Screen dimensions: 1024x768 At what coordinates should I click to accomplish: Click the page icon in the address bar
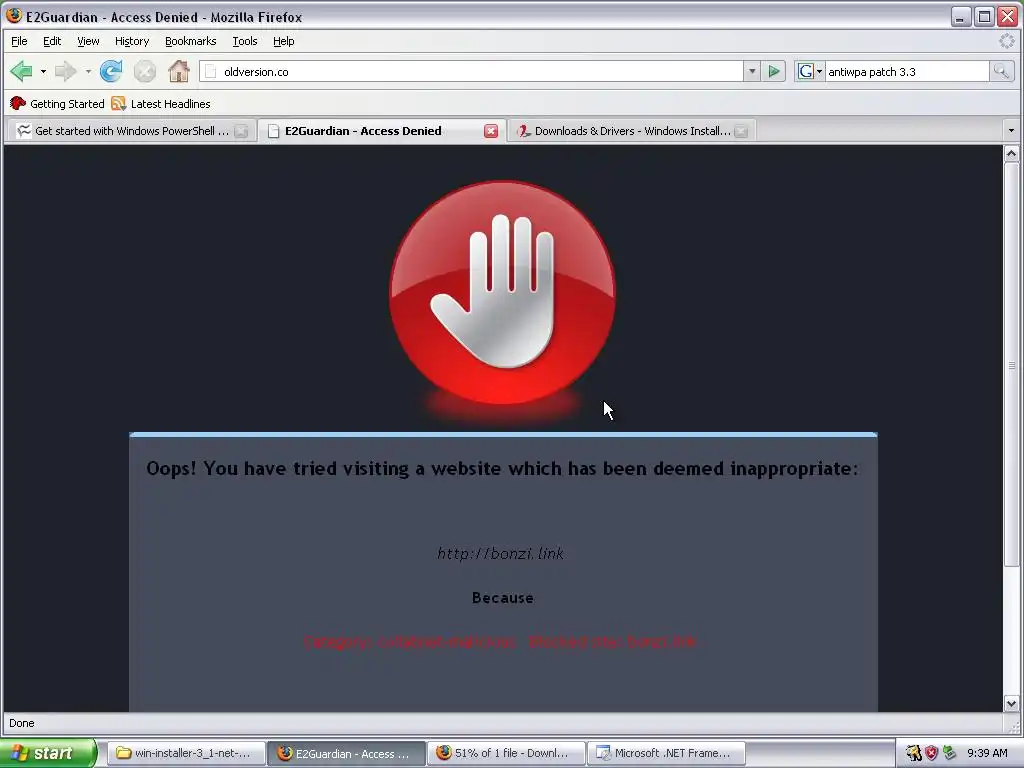pyautogui.click(x=210, y=72)
